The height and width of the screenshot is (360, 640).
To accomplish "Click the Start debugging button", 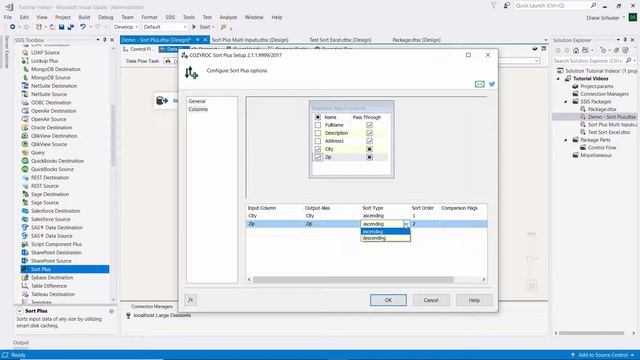I will click(x=203, y=27).
